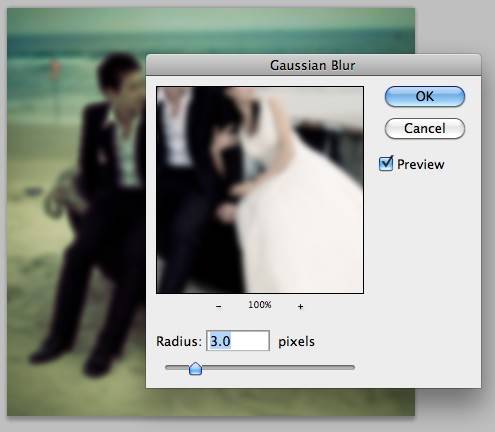
Task: Click the Gaussian Blur dialog title bar
Action: click(313, 65)
